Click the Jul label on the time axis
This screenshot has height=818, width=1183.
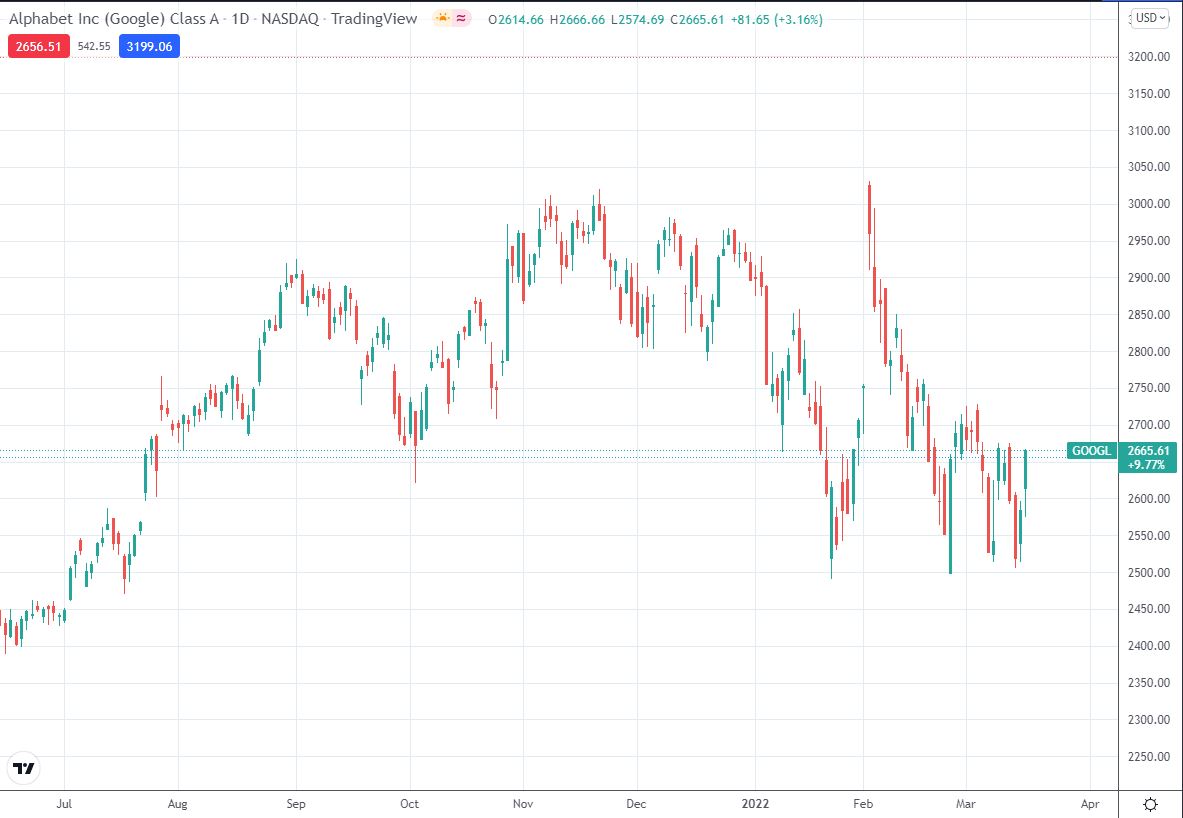(64, 804)
